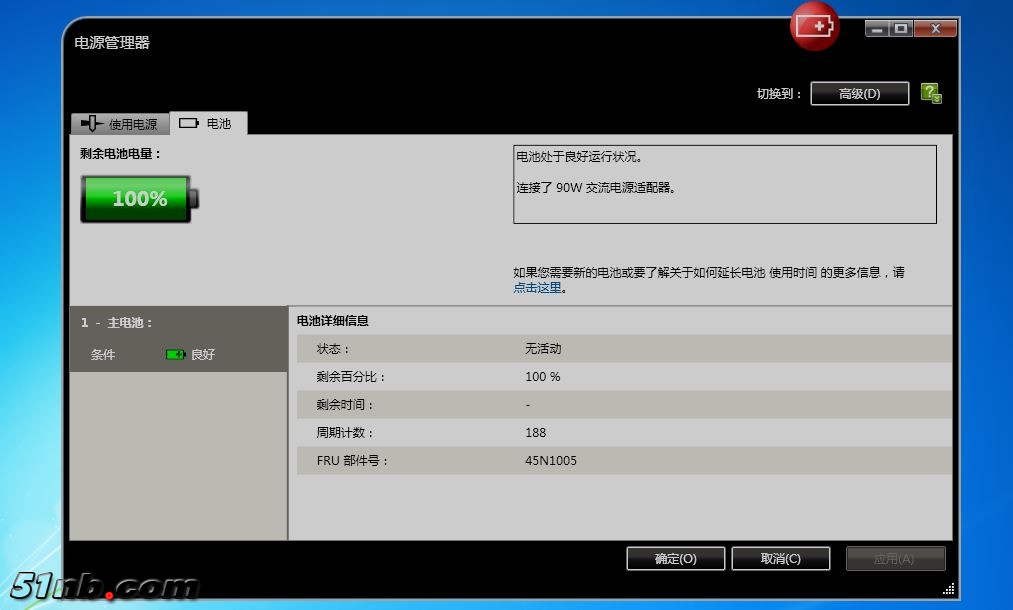
Task: Click the green 100% battery level indicator
Action: (140, 198)
